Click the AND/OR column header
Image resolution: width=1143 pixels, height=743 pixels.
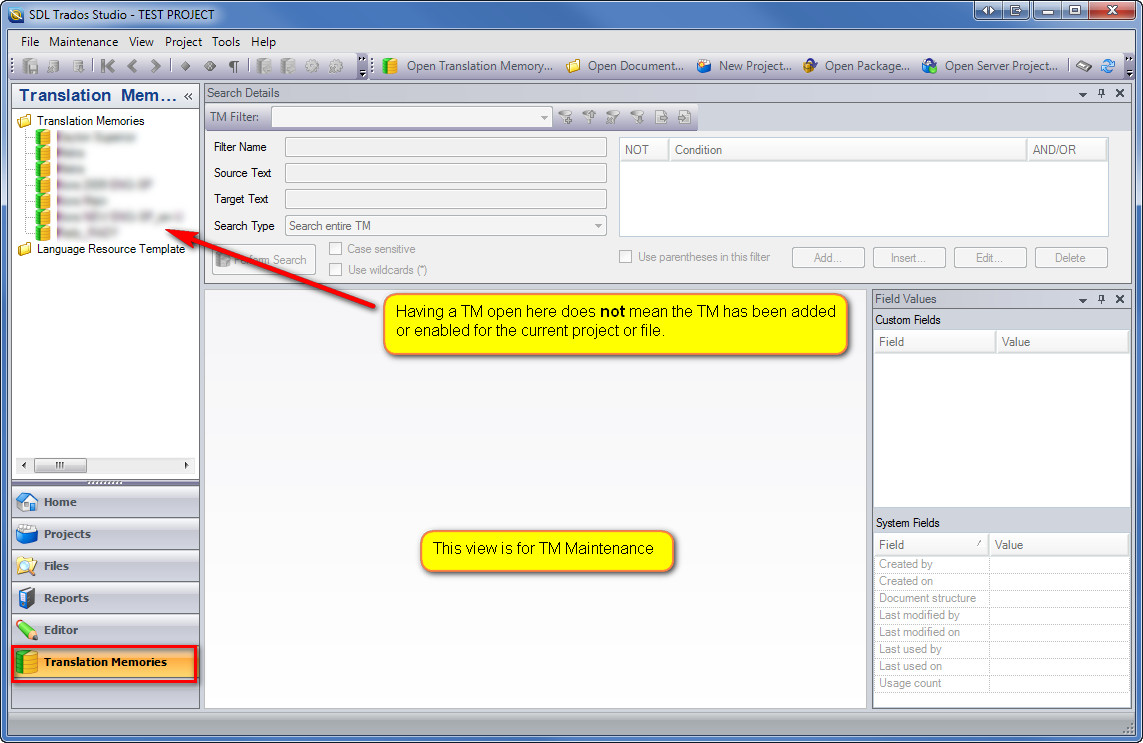coord(1066,149)
